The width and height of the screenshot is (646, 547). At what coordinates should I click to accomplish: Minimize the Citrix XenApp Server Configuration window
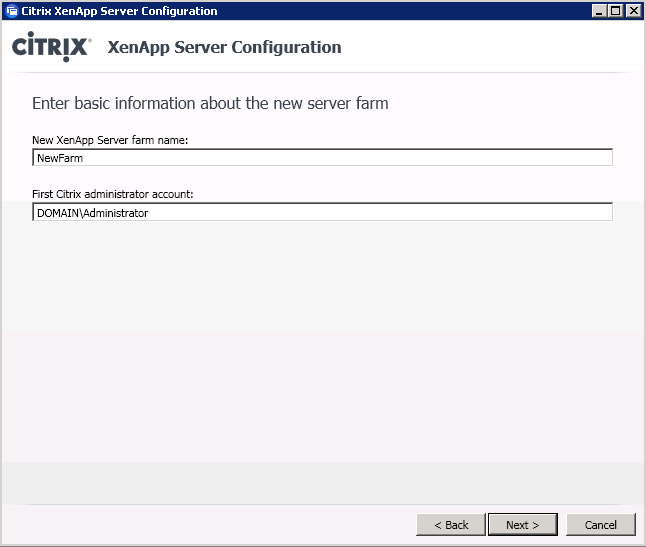[x=599, y=11]
